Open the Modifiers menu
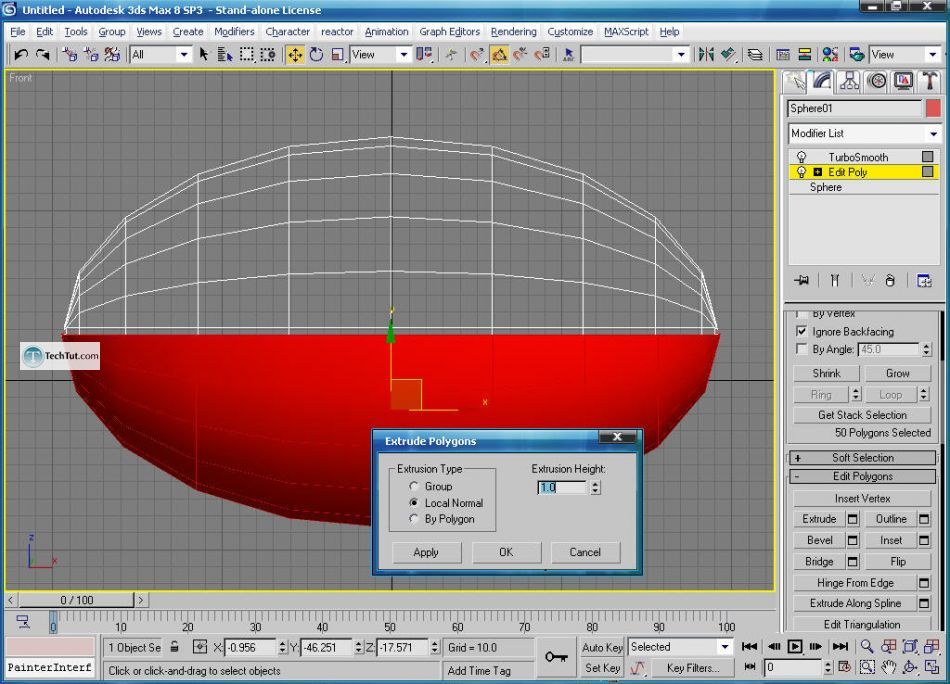 (234, 32)
